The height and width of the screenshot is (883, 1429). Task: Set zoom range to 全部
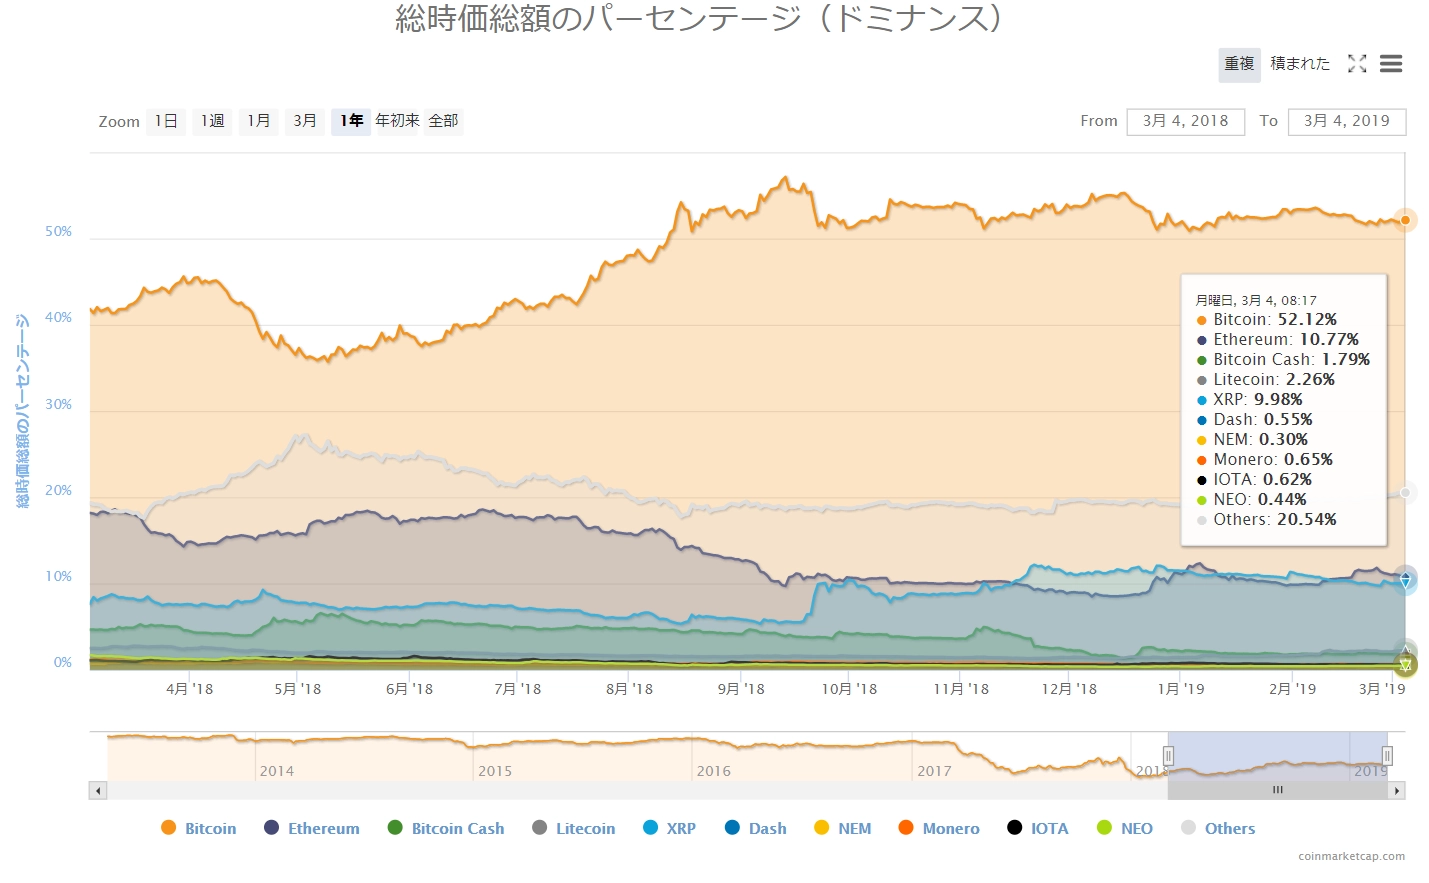click(x=443, y=121)
